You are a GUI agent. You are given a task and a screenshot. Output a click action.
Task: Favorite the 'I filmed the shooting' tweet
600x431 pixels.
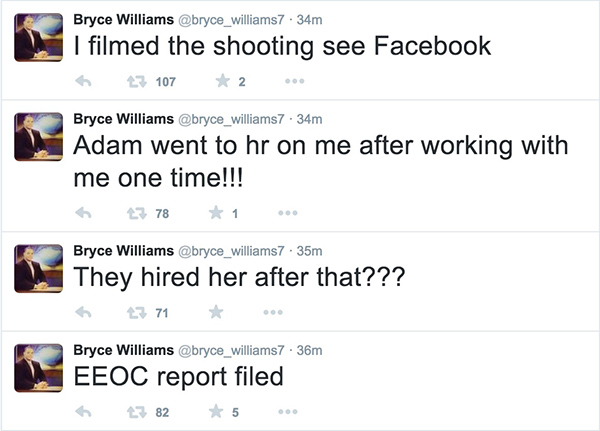pyautogui.click(x=223, y=81)
